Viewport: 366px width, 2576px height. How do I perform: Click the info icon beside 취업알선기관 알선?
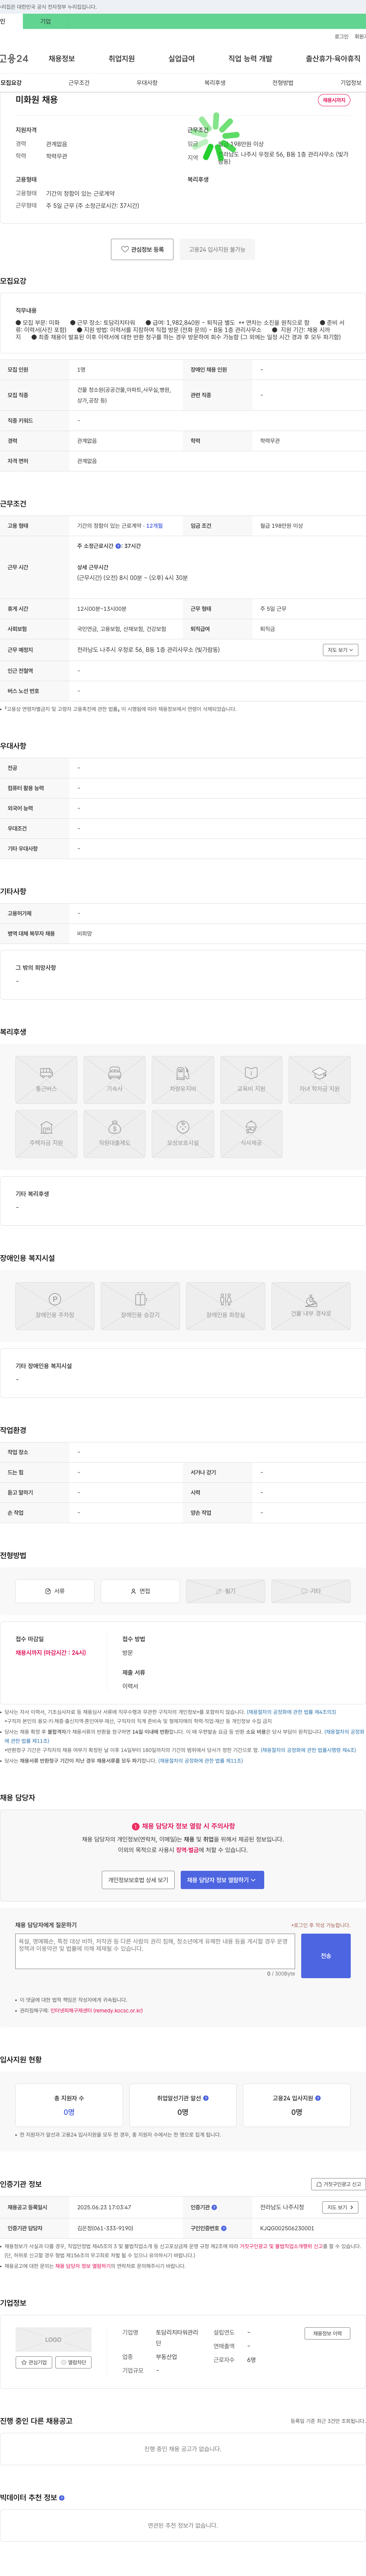pyautogui.click(x=206, y=2098)
